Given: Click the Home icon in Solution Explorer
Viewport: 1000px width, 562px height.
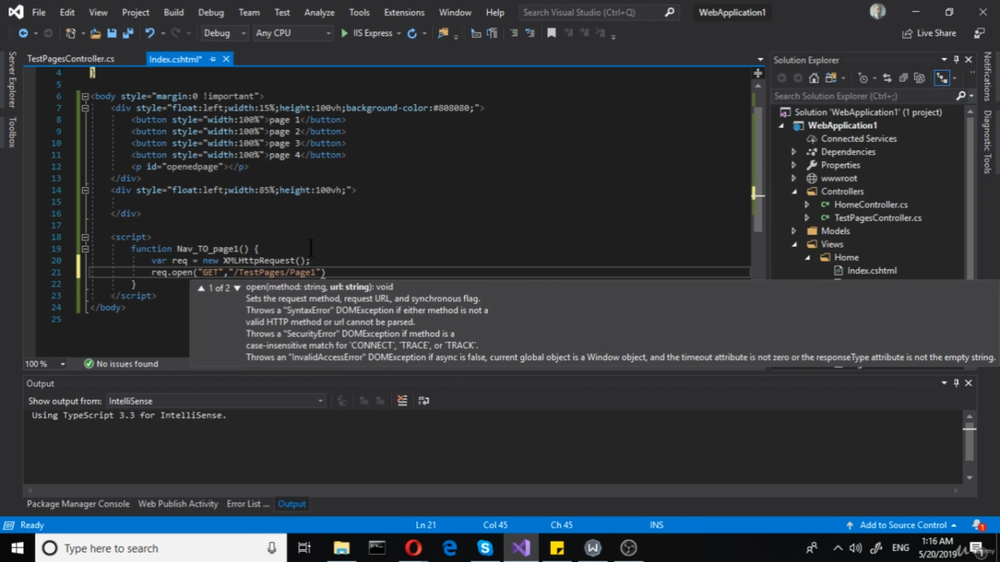Looking at the screenshot, I should pos(814,78).
